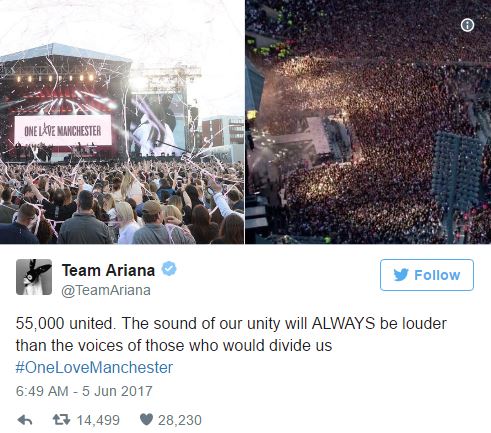The image size is (491, 433).
Task: Open the tweet timestamp 6:49 AM - 5 Jun 2017
Action: pyautogui.click(x=84, y=391)
